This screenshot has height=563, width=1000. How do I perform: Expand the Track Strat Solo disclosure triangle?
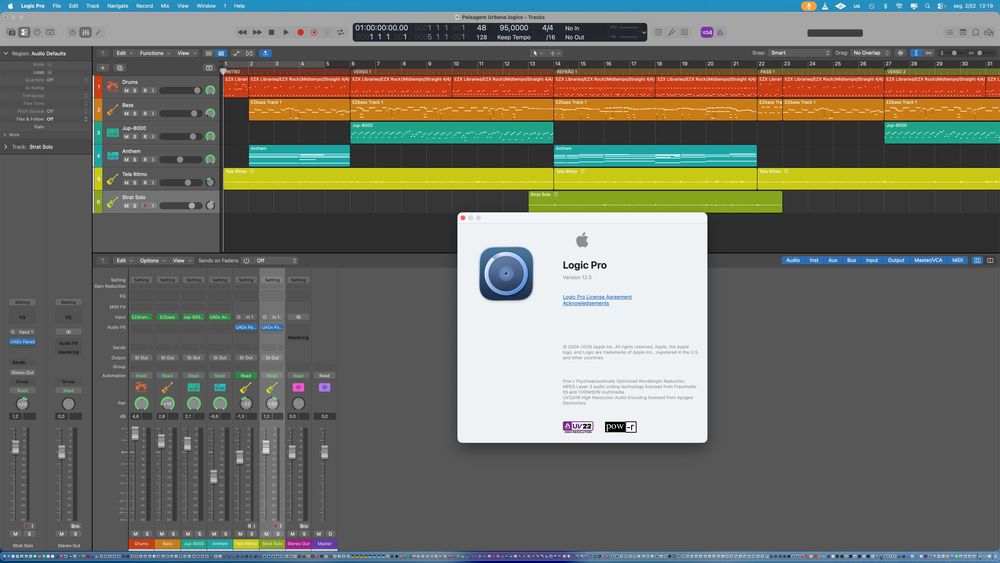coord(6,147)
